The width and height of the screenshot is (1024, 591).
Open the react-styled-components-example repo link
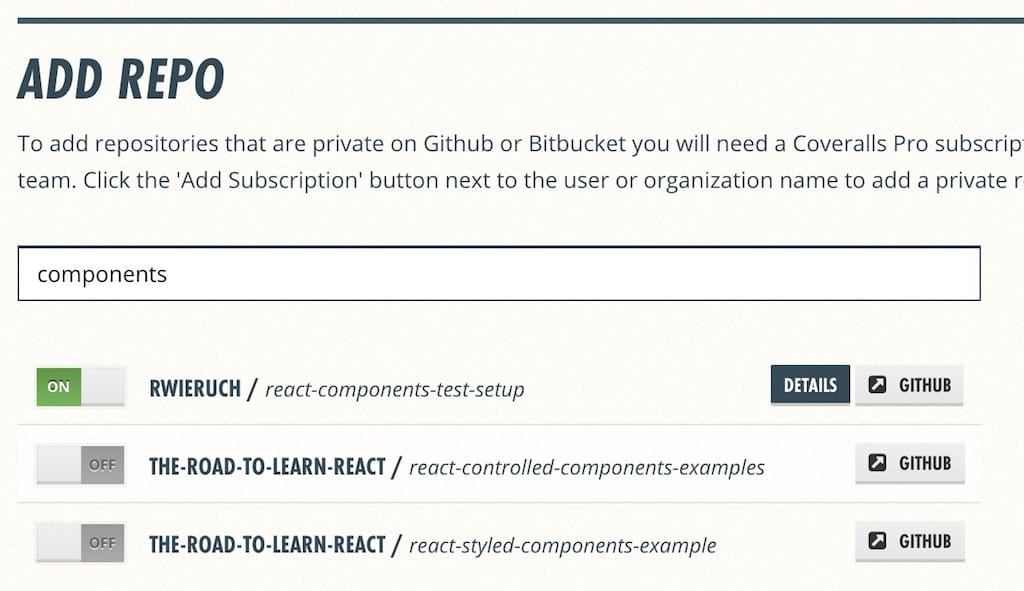(563, 545)
